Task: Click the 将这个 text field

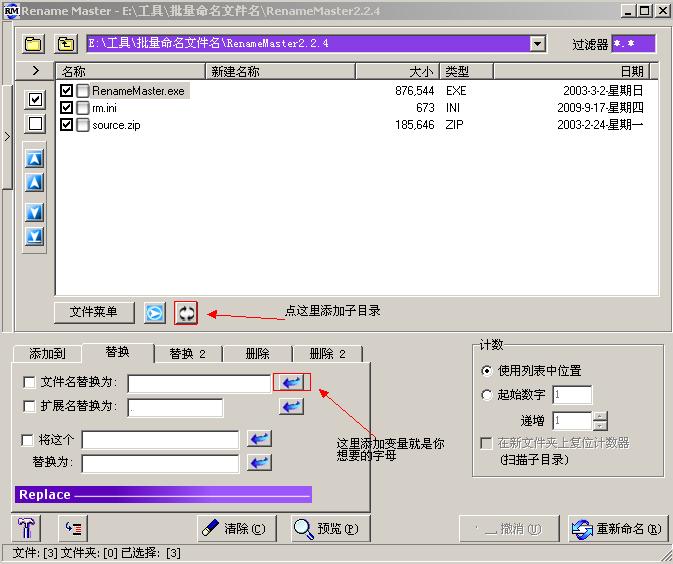Action: point(160,440)
